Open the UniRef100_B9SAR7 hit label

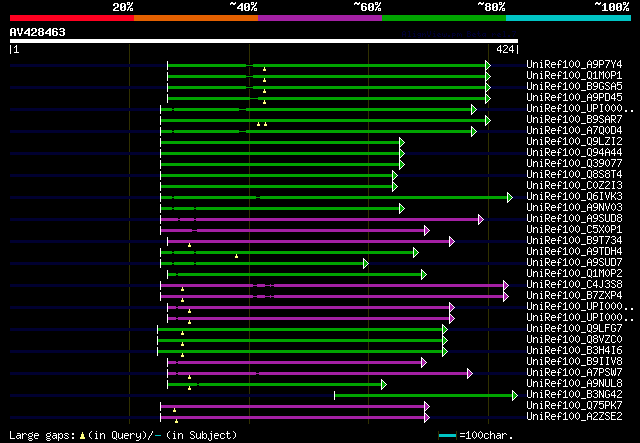(574, 120)
